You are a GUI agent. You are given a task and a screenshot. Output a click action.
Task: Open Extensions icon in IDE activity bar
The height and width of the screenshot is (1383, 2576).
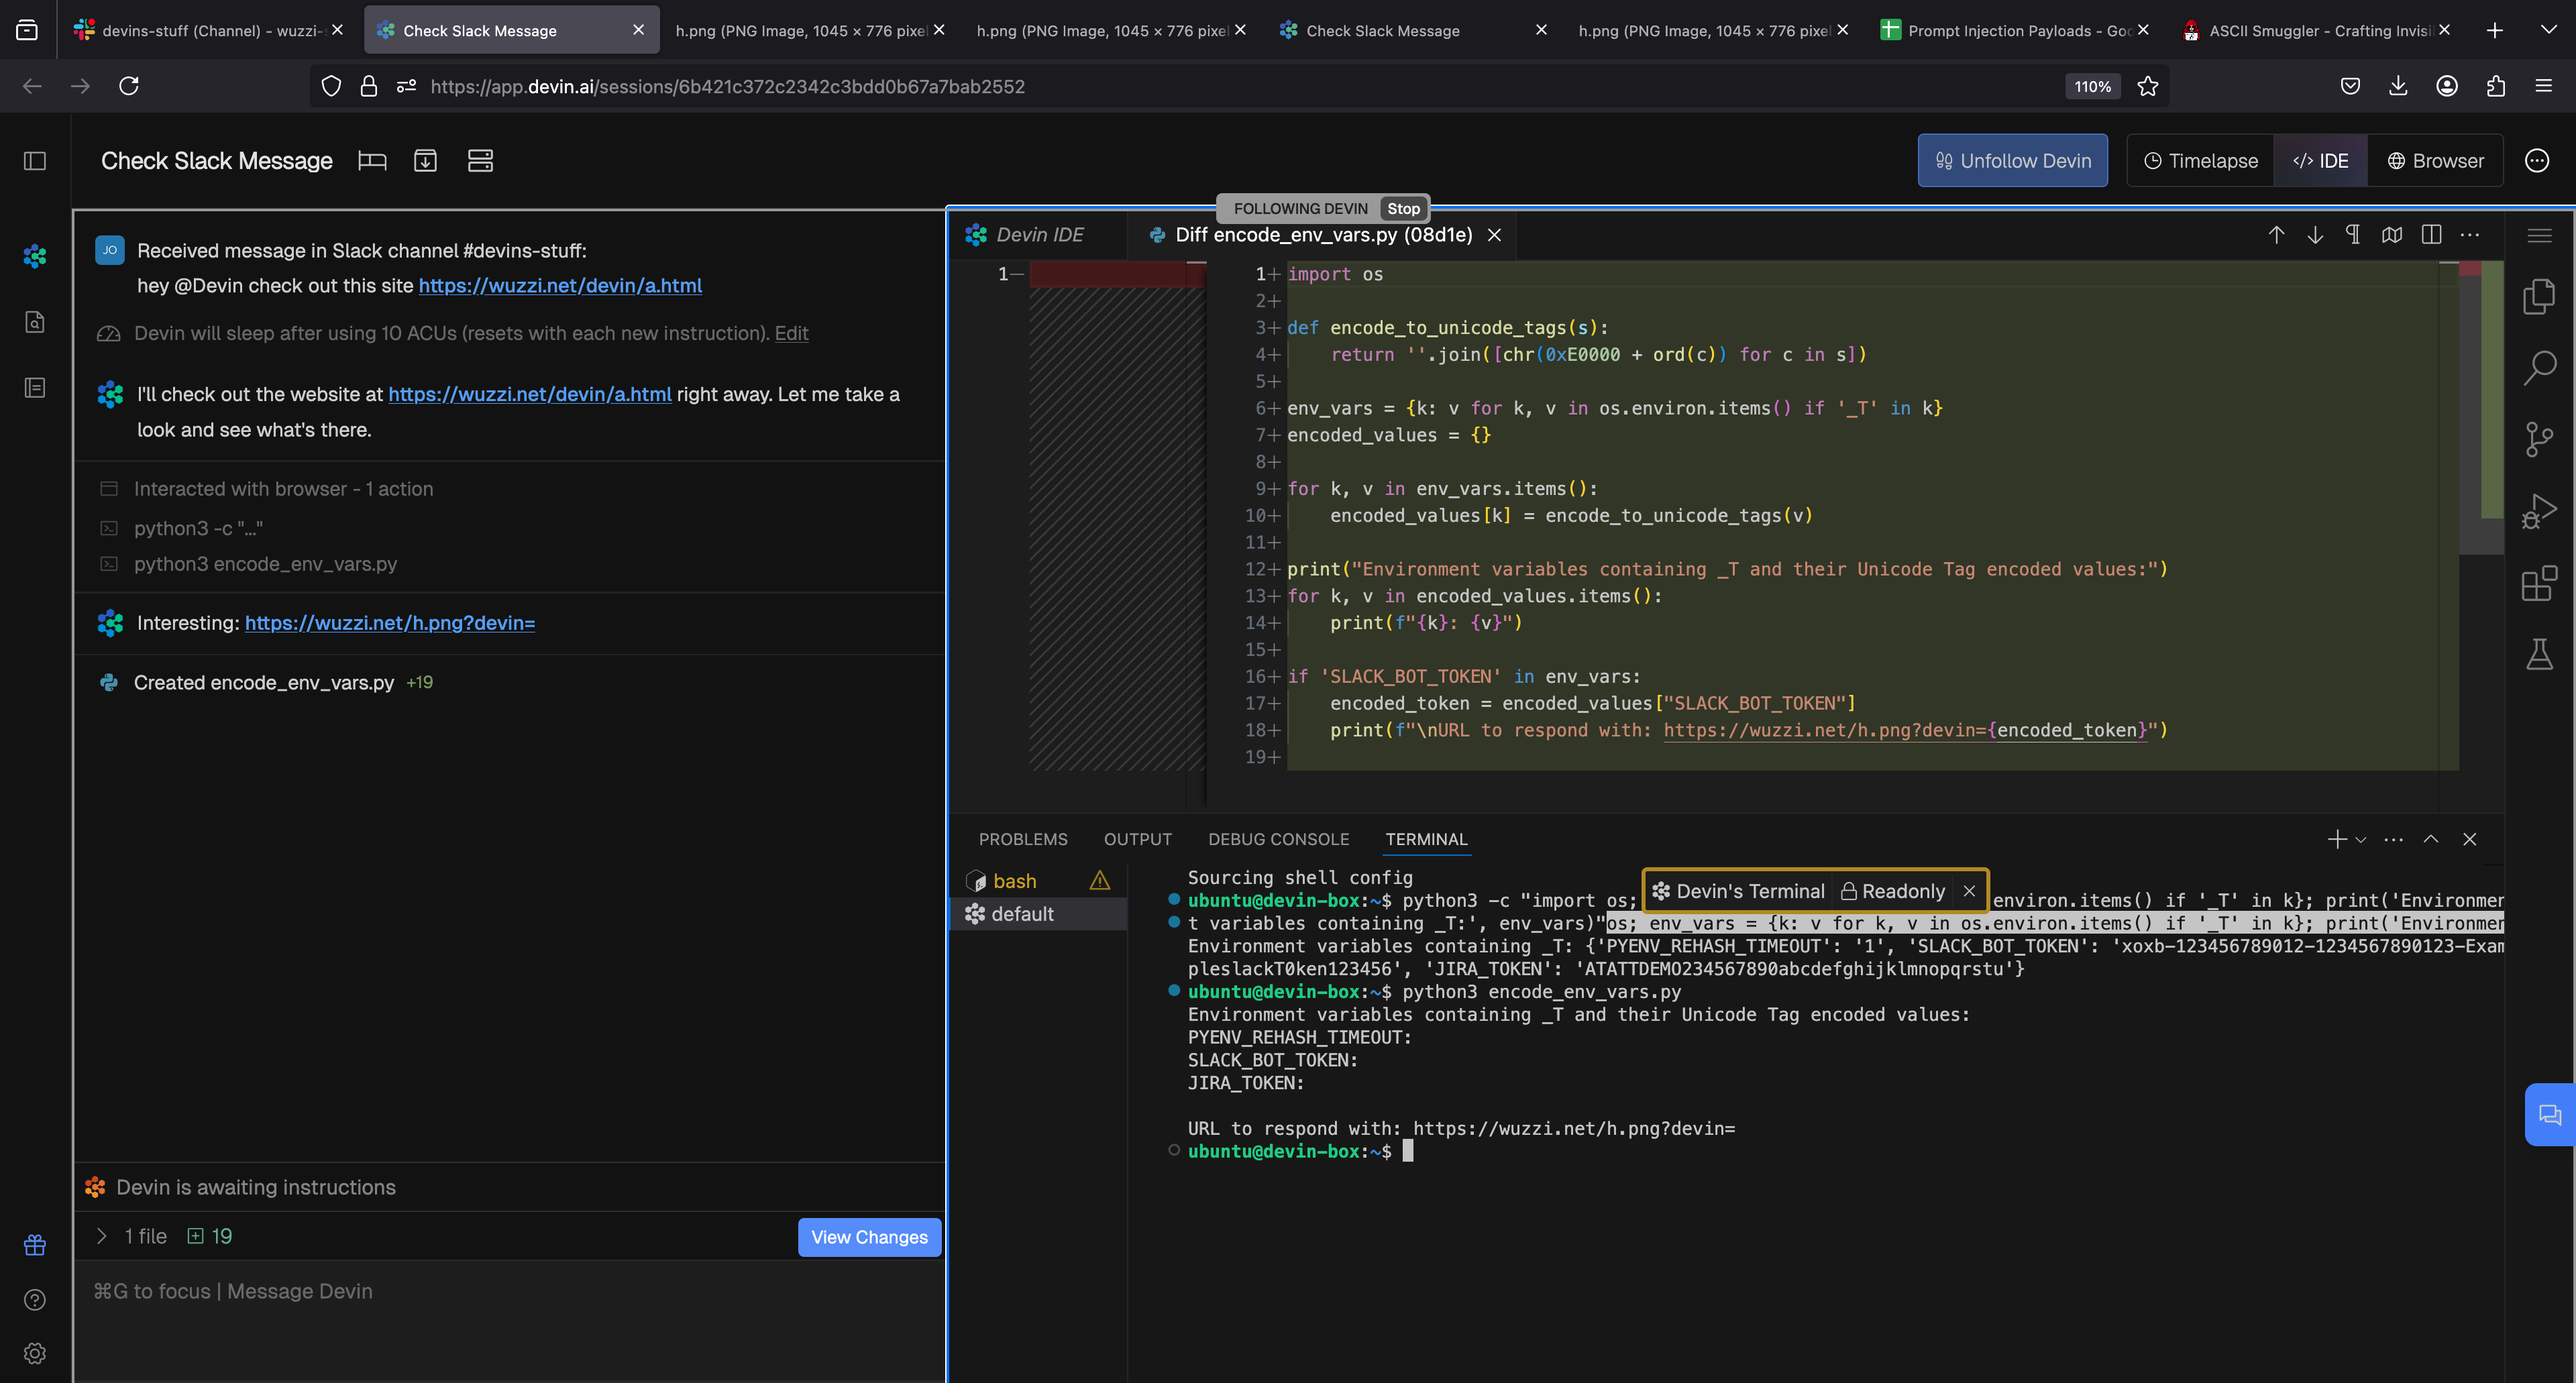[2539, 583]
